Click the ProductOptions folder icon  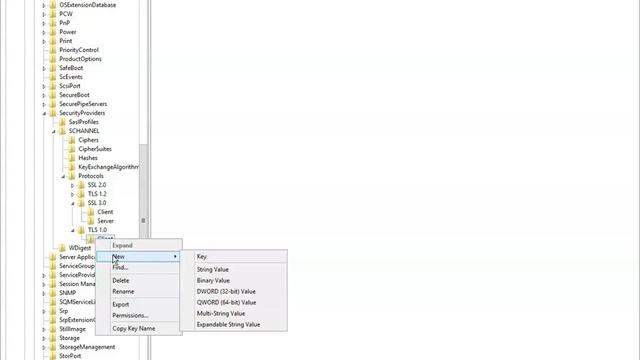pos(53,59)
